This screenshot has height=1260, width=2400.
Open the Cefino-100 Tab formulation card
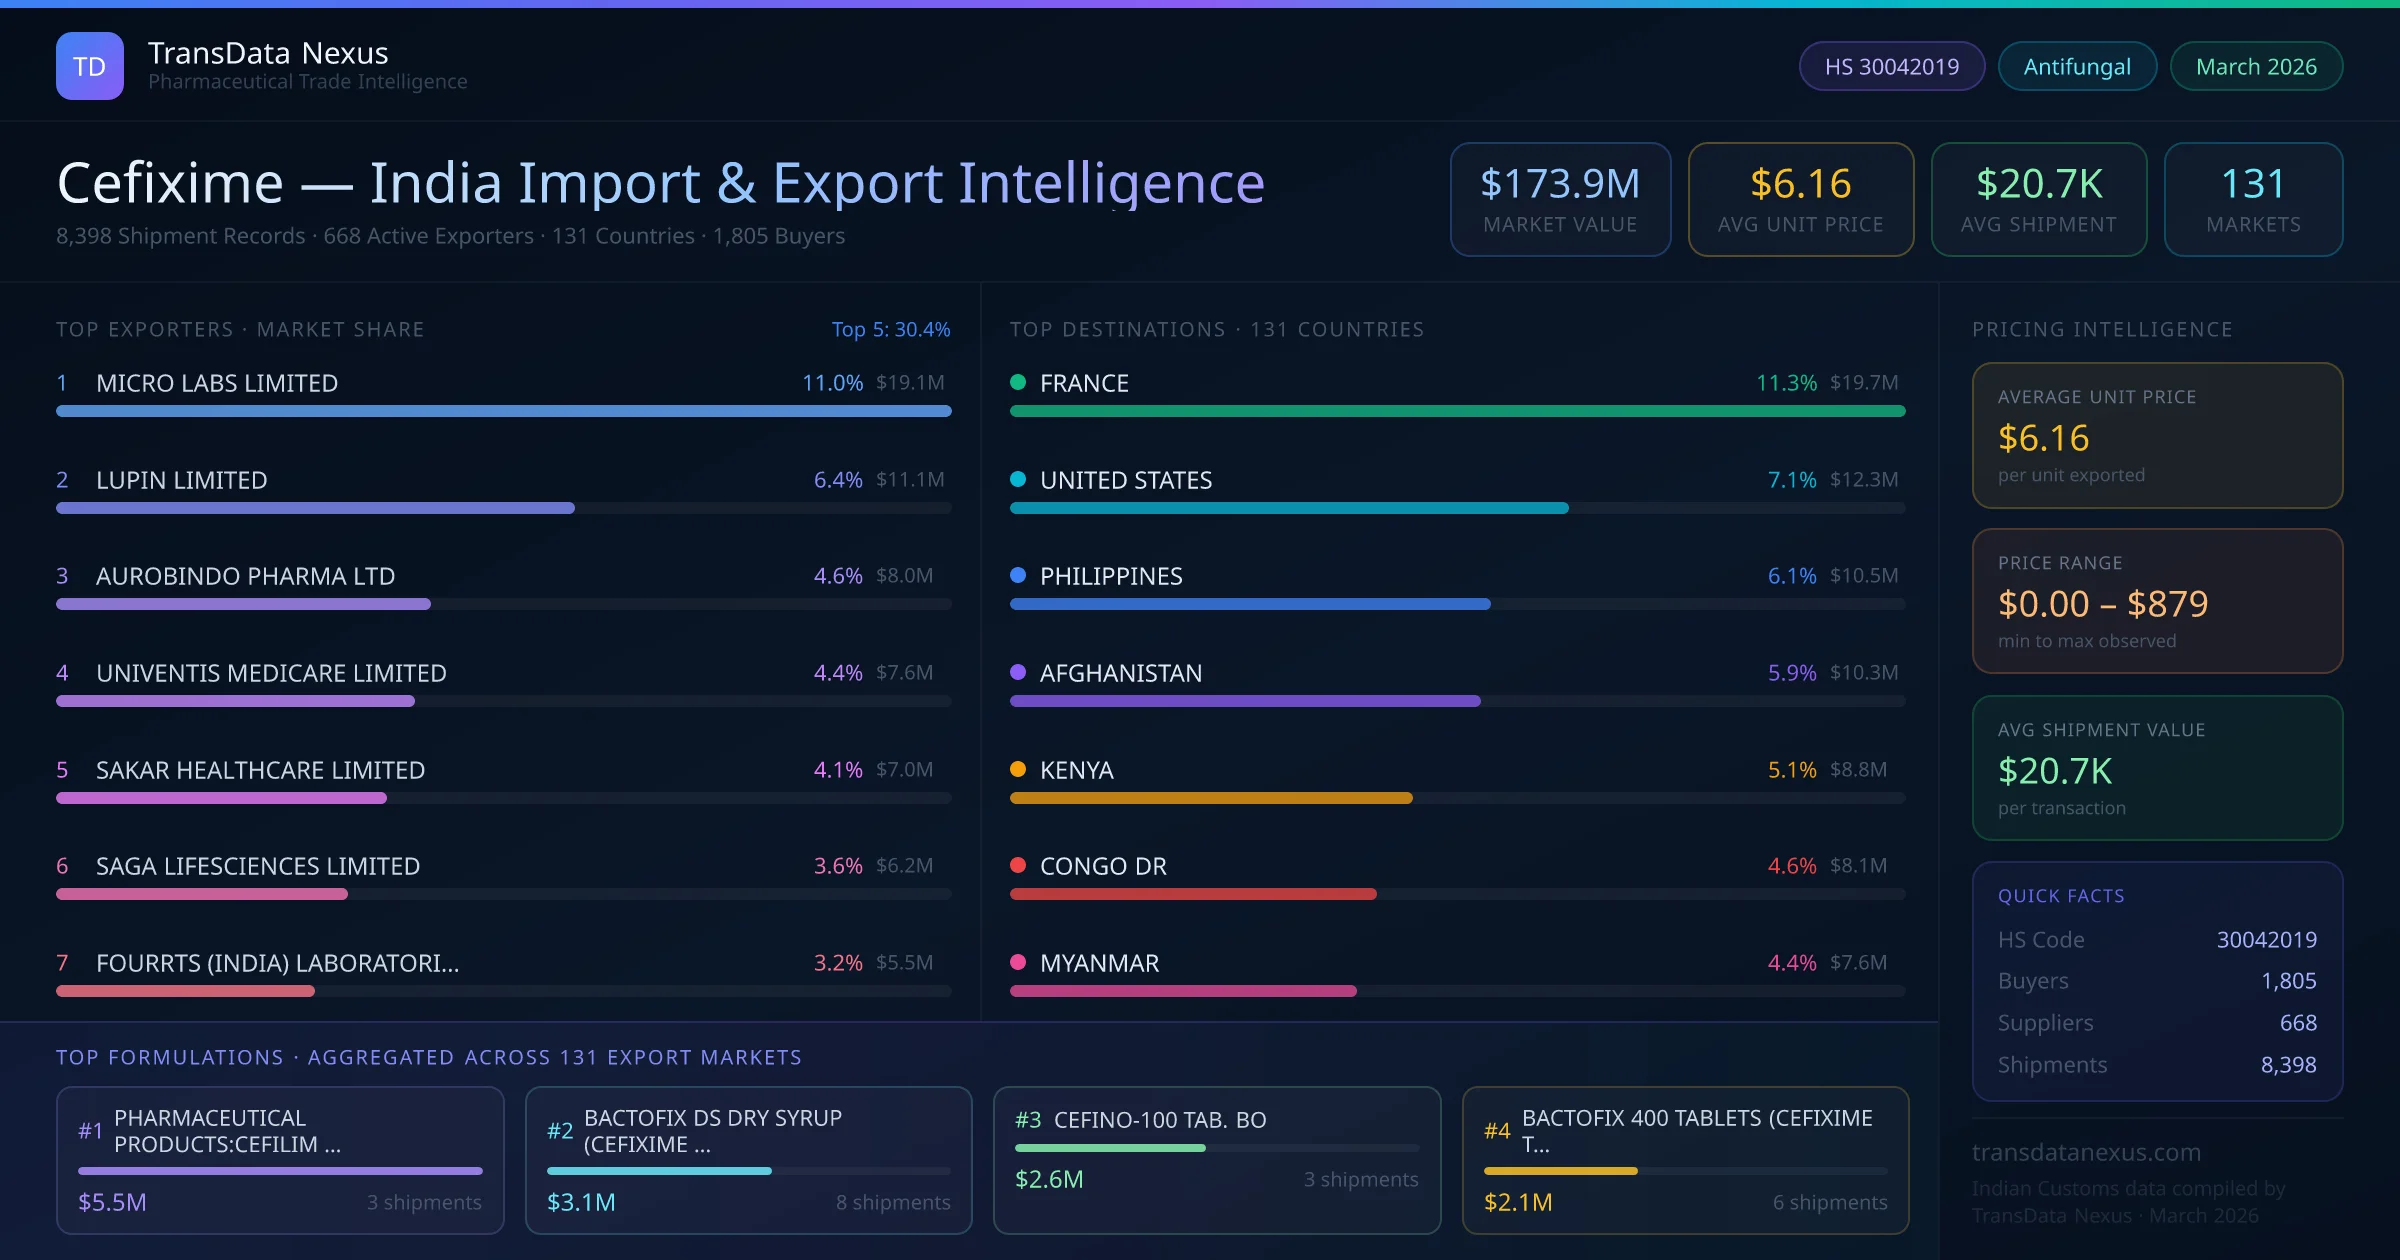1216,1159
